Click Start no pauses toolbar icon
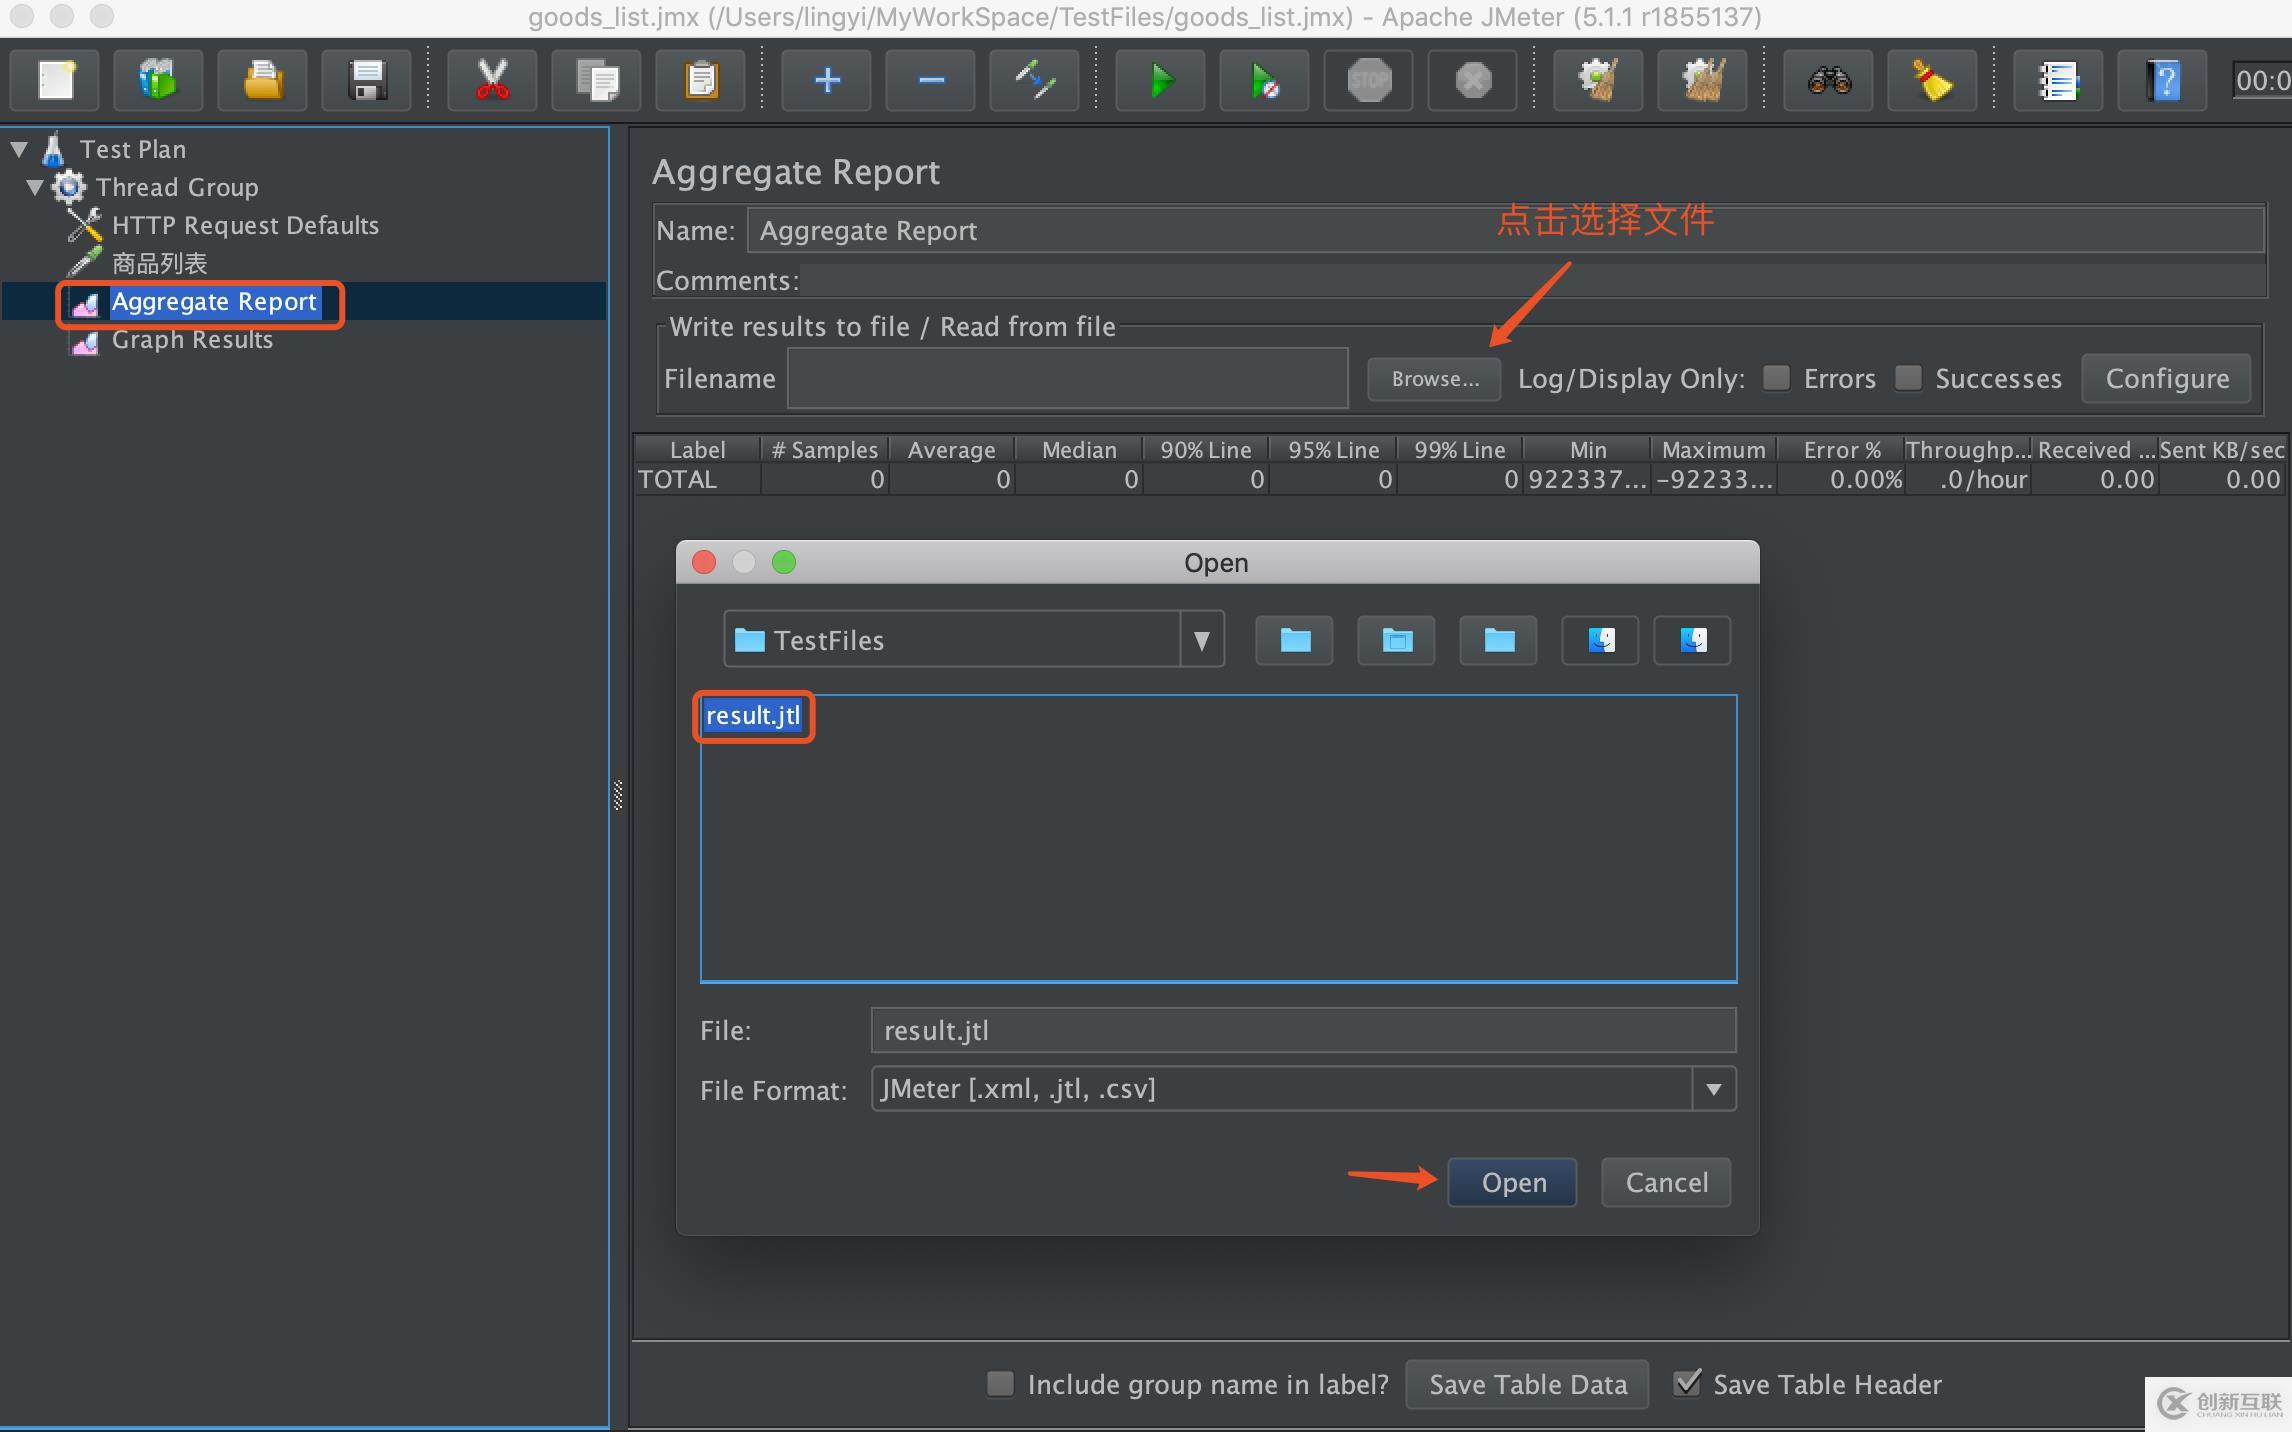This screenshot has width=2292, height=1432. click(x=1264, y=80)
